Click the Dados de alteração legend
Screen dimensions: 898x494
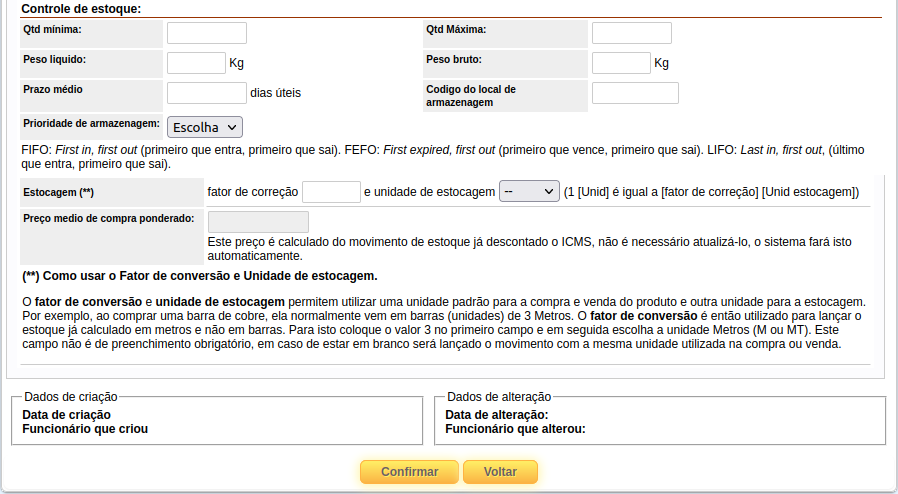tap(498, 397)
